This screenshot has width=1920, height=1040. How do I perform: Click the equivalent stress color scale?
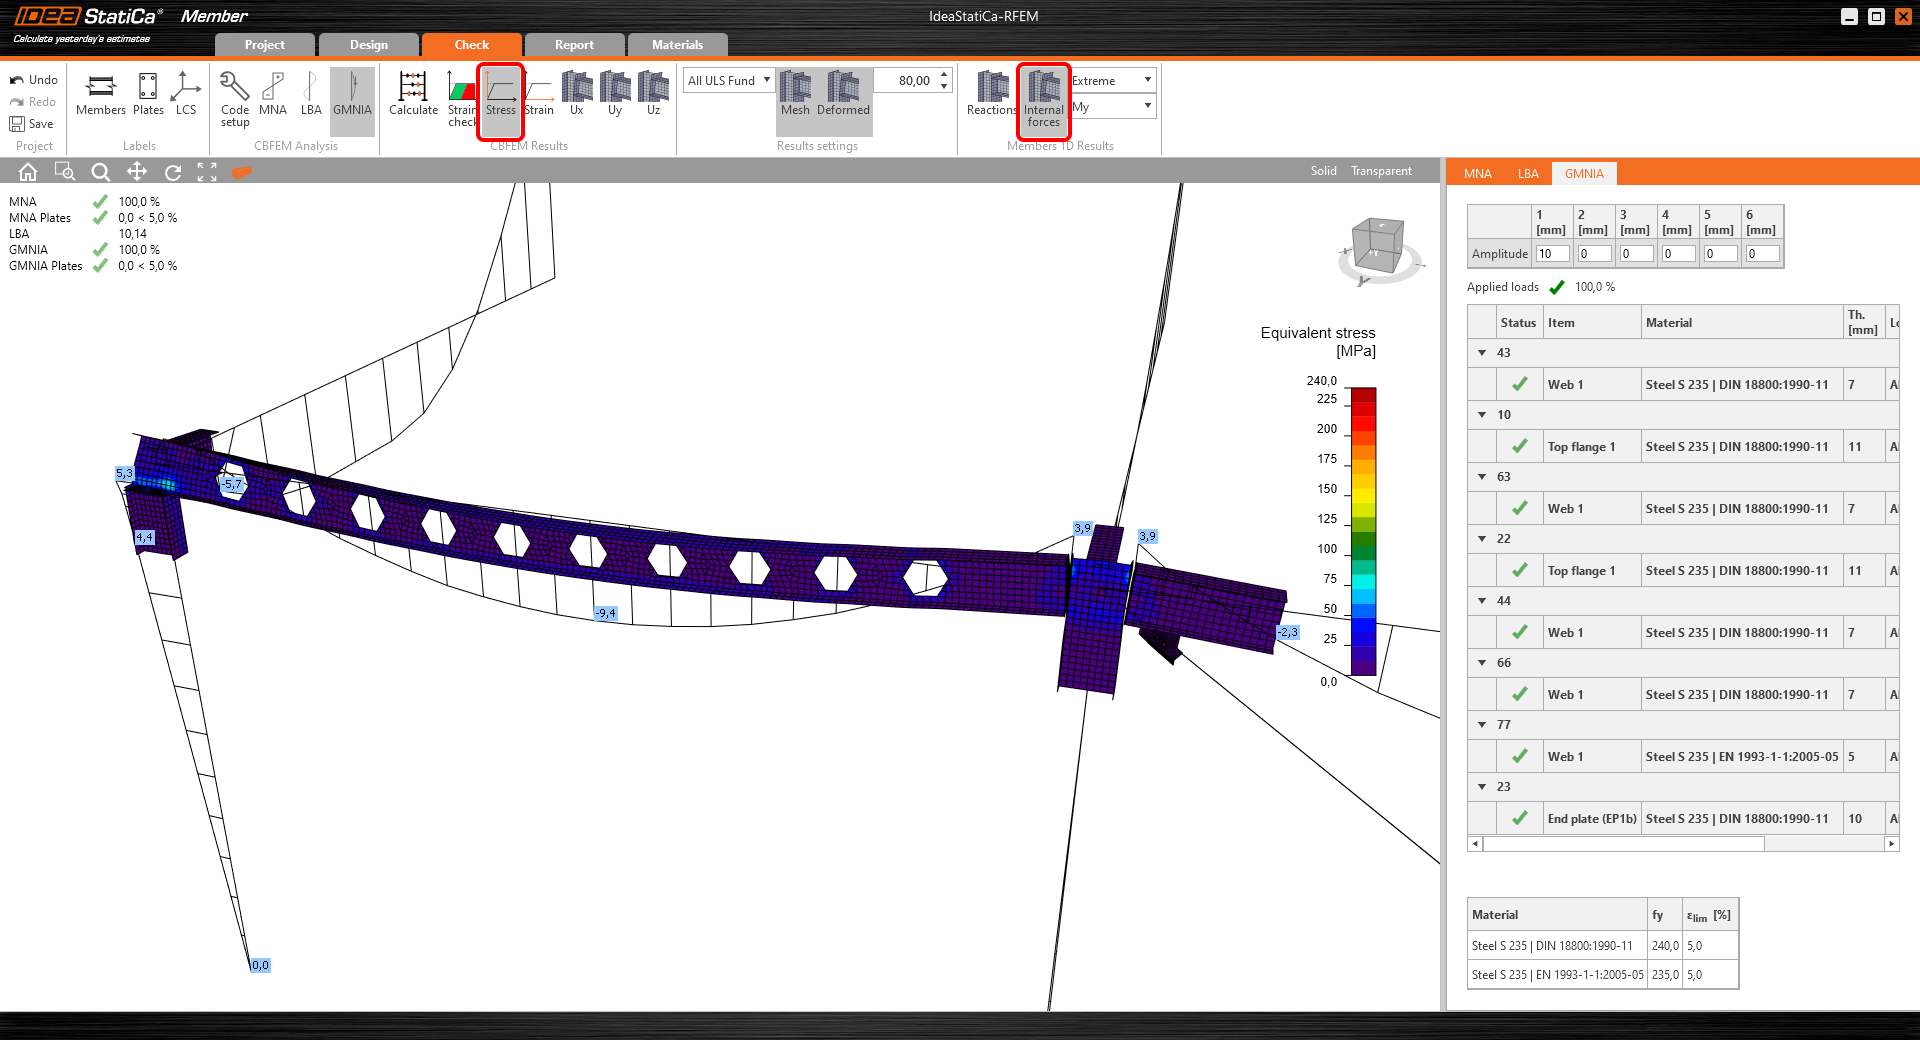1363,531
